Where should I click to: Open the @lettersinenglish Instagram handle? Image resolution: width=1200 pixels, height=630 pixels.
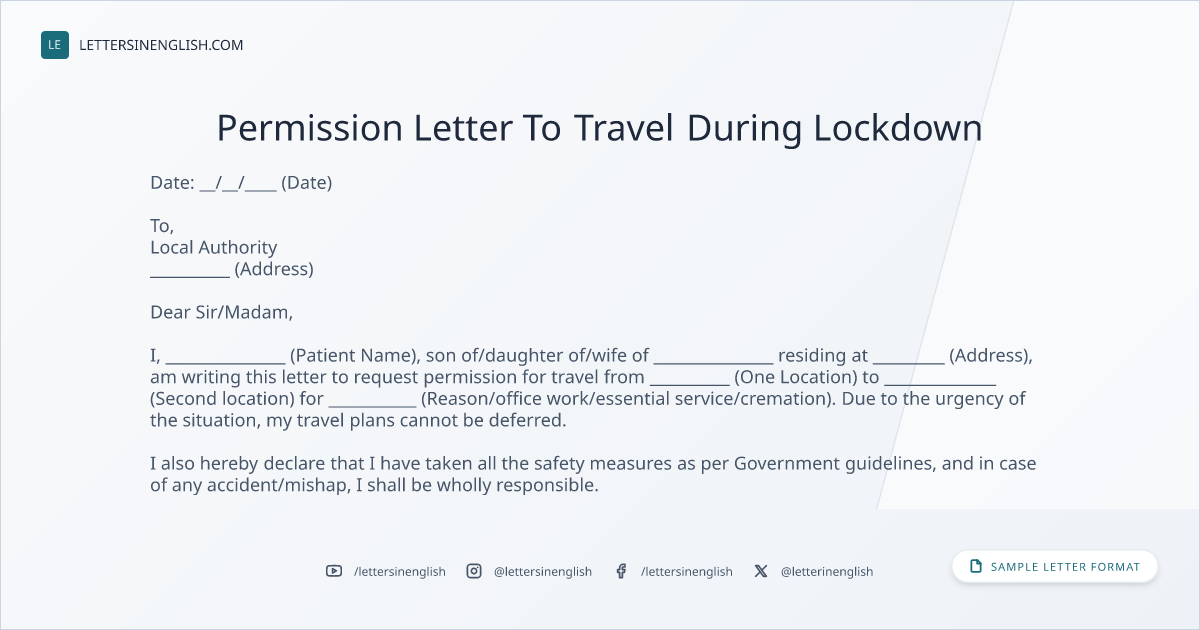tap(543, 571)
